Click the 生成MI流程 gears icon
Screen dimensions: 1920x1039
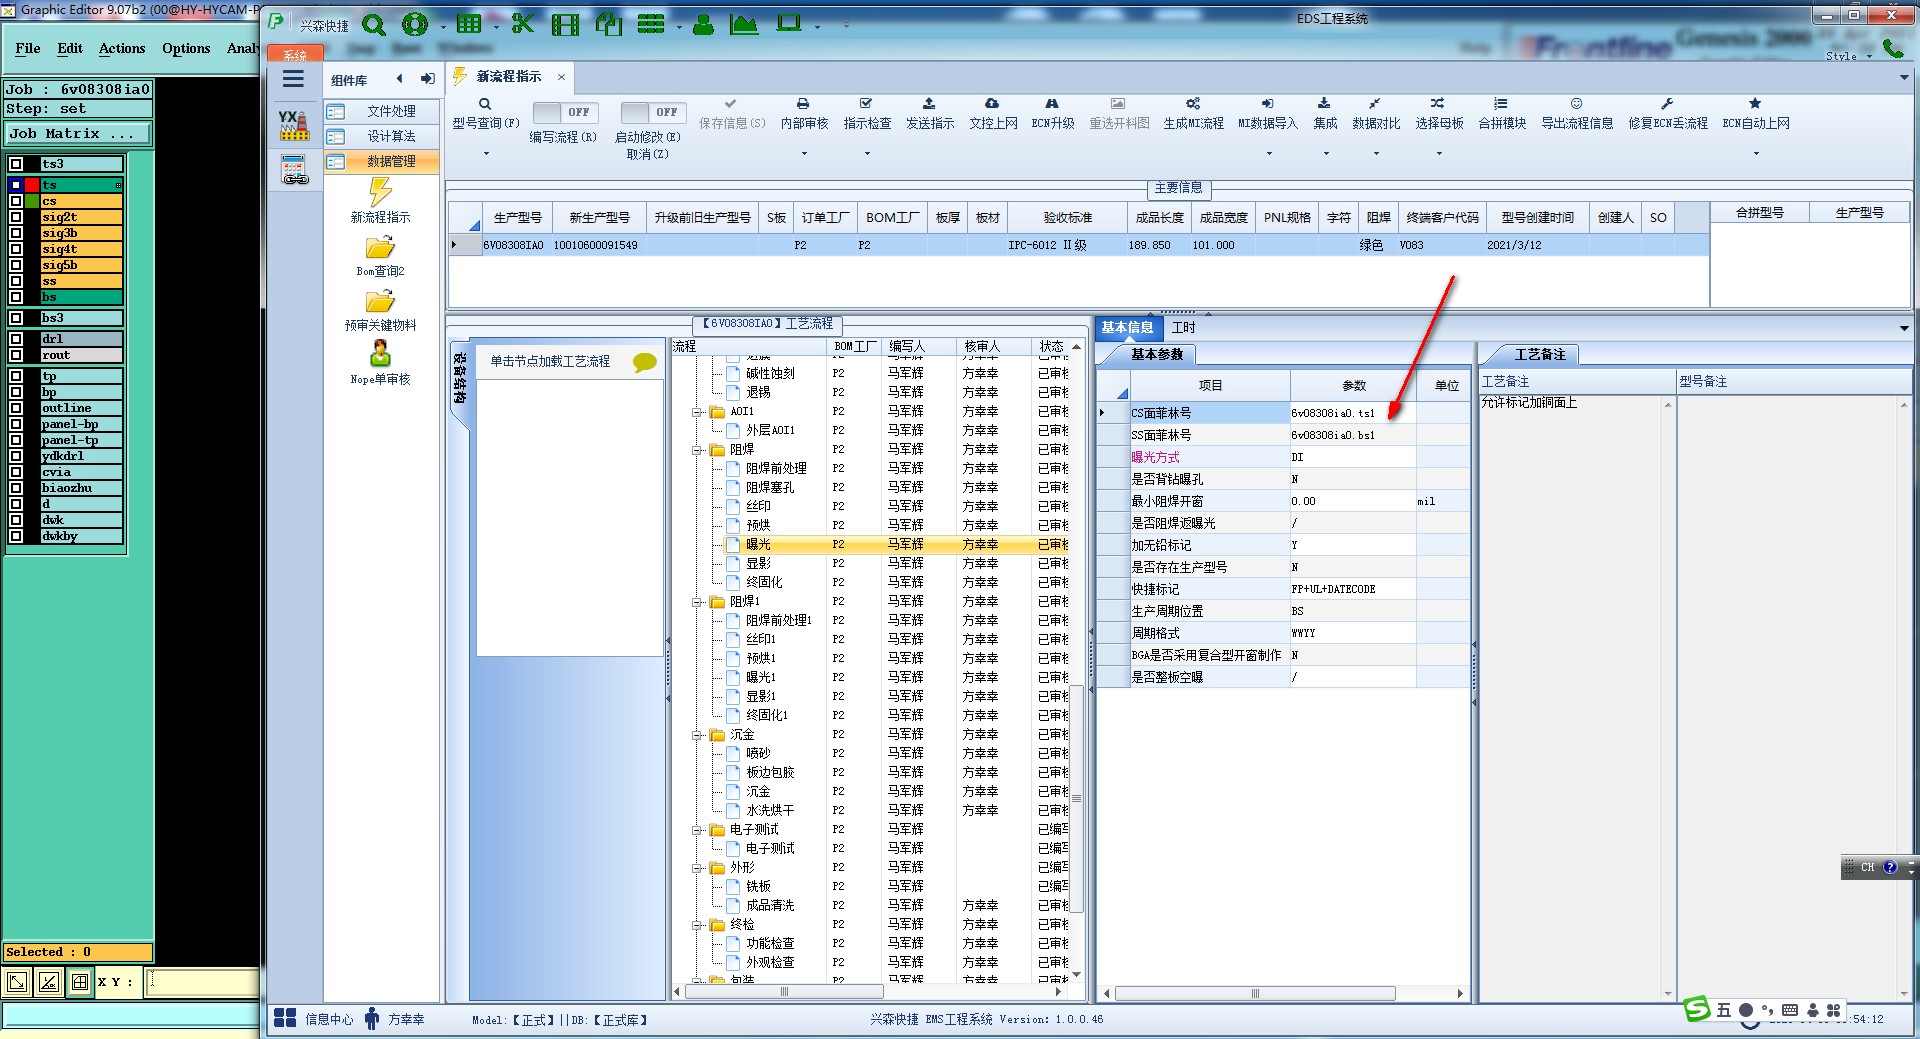pyautogui.click(x=1193, y=103)
